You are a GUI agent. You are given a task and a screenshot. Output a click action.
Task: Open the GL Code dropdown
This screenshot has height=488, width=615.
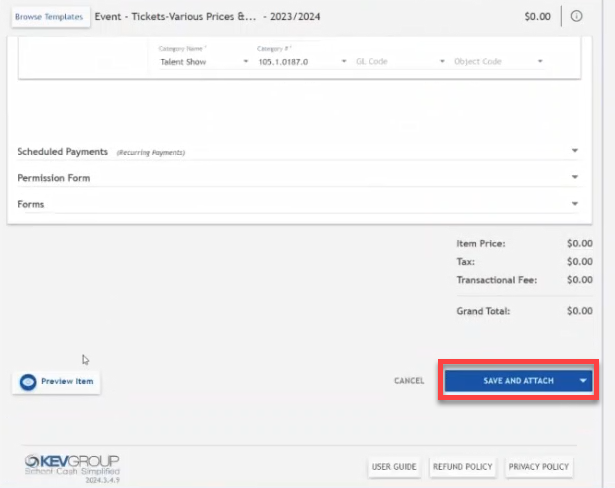click(400, 62)
